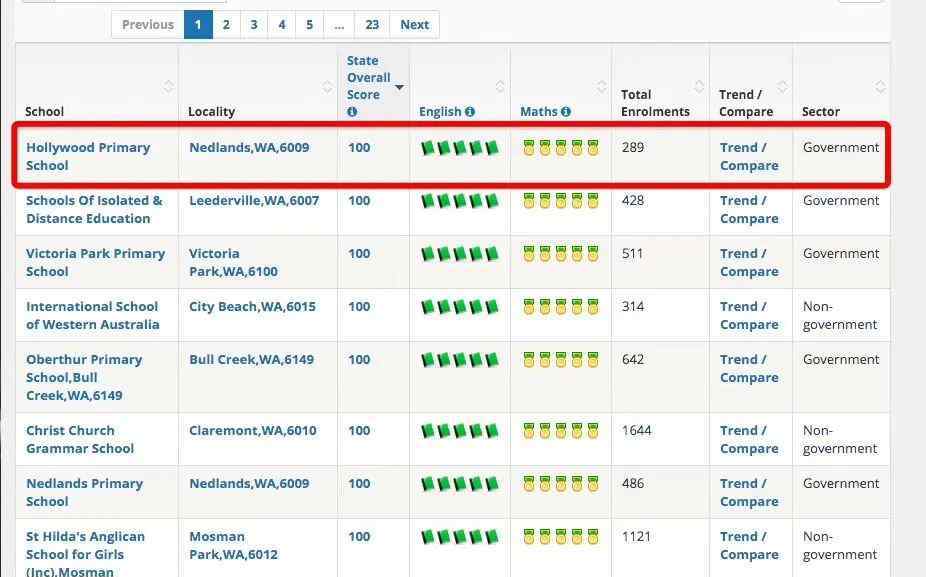Click Victoria Park Primary English book rating
Viewport: 926px width, 577px height.
[x=459, y=254]
